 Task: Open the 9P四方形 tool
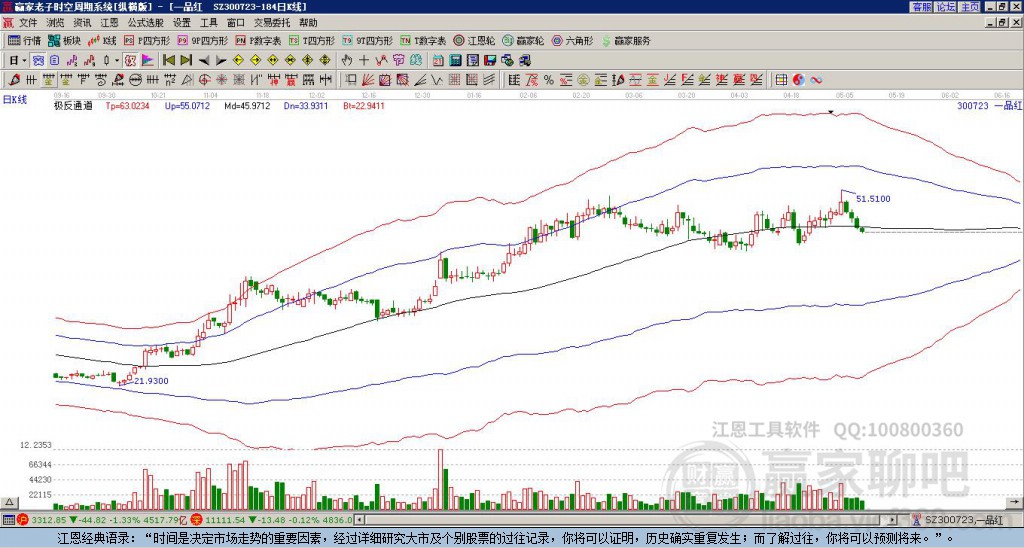203,40
